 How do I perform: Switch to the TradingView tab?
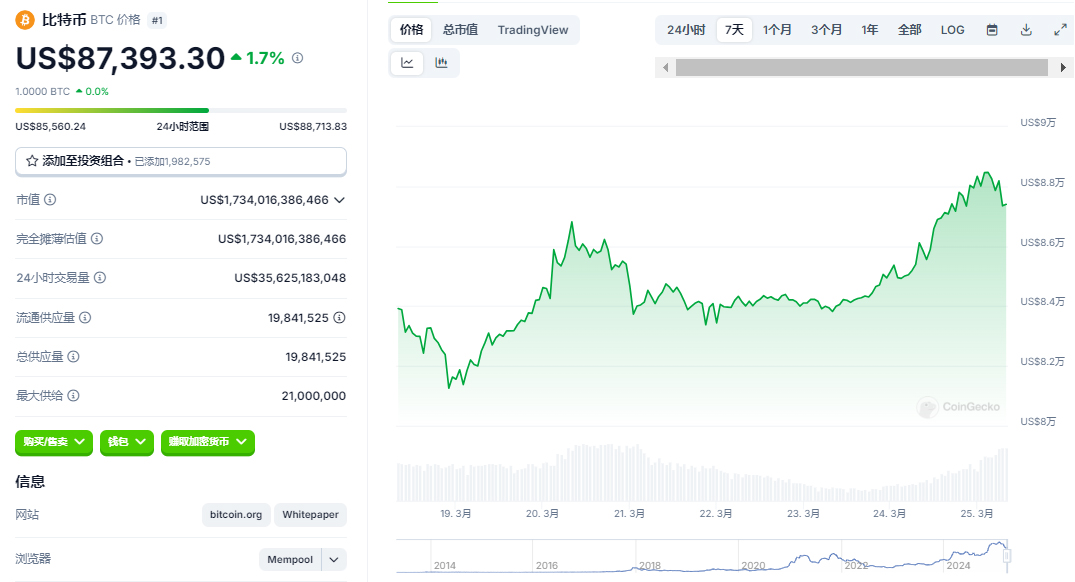tap(533, 30)
